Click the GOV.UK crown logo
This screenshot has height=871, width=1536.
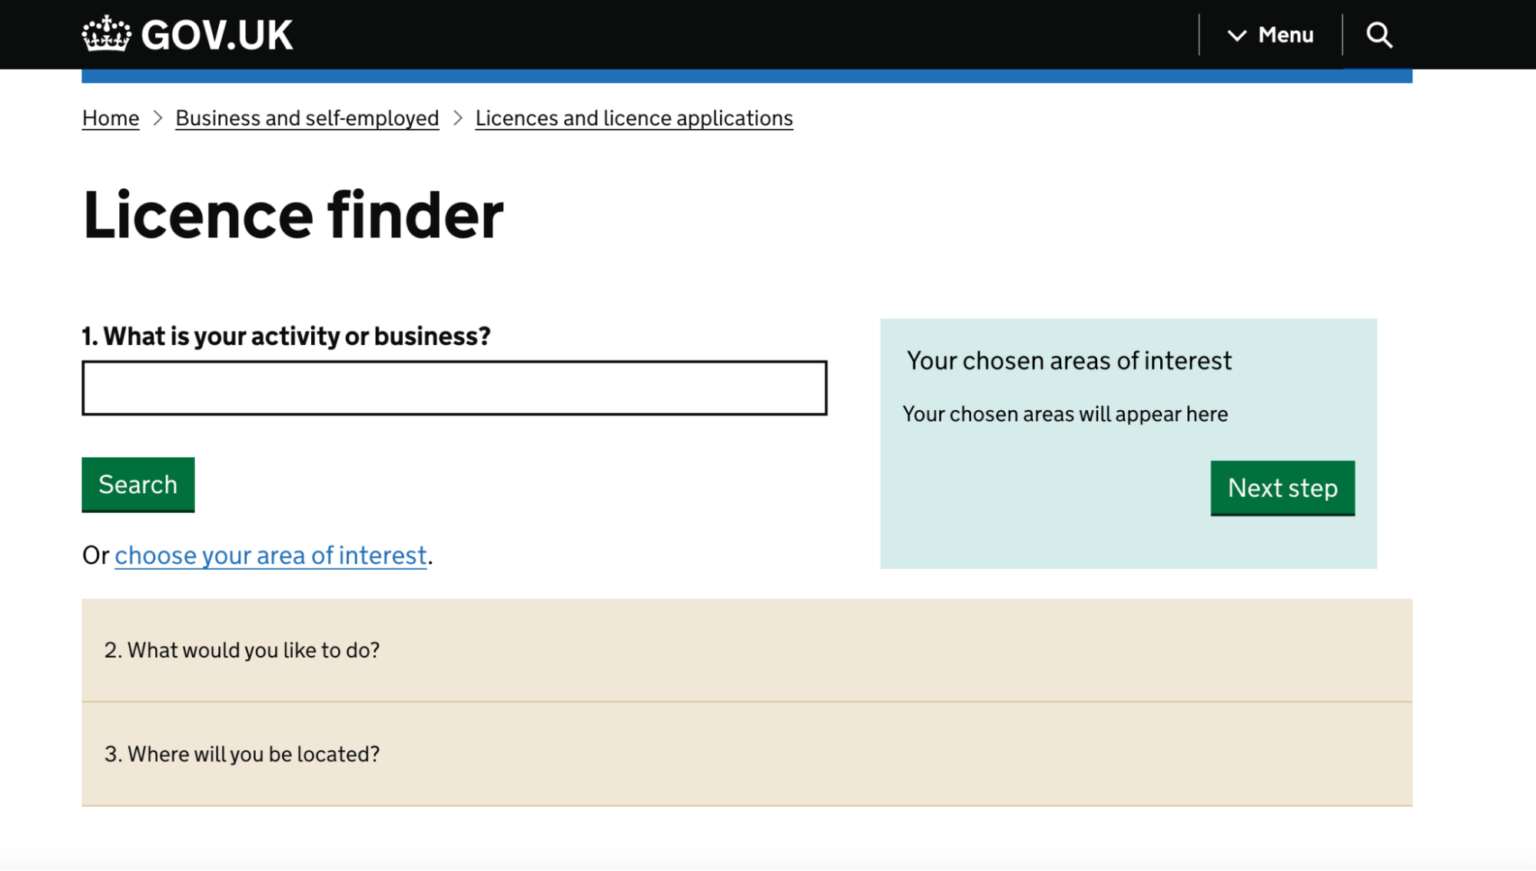point(105,33)
